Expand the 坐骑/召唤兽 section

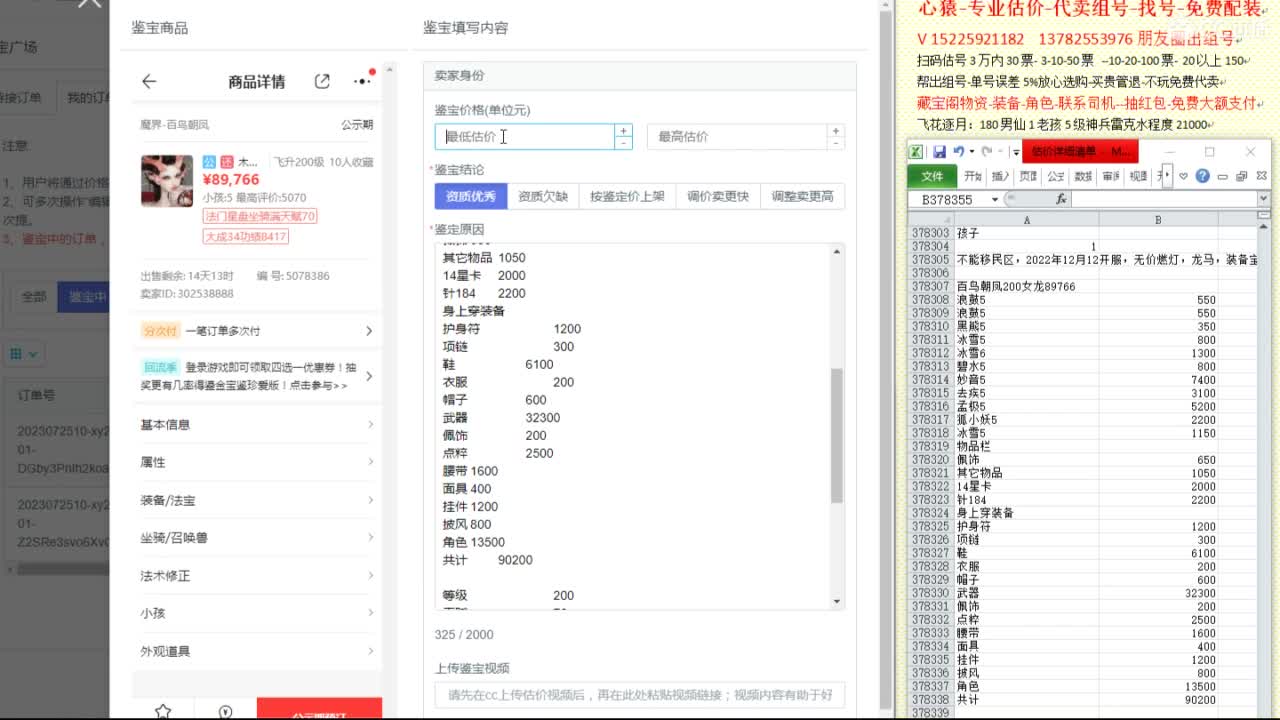click(x=255, y=537)
